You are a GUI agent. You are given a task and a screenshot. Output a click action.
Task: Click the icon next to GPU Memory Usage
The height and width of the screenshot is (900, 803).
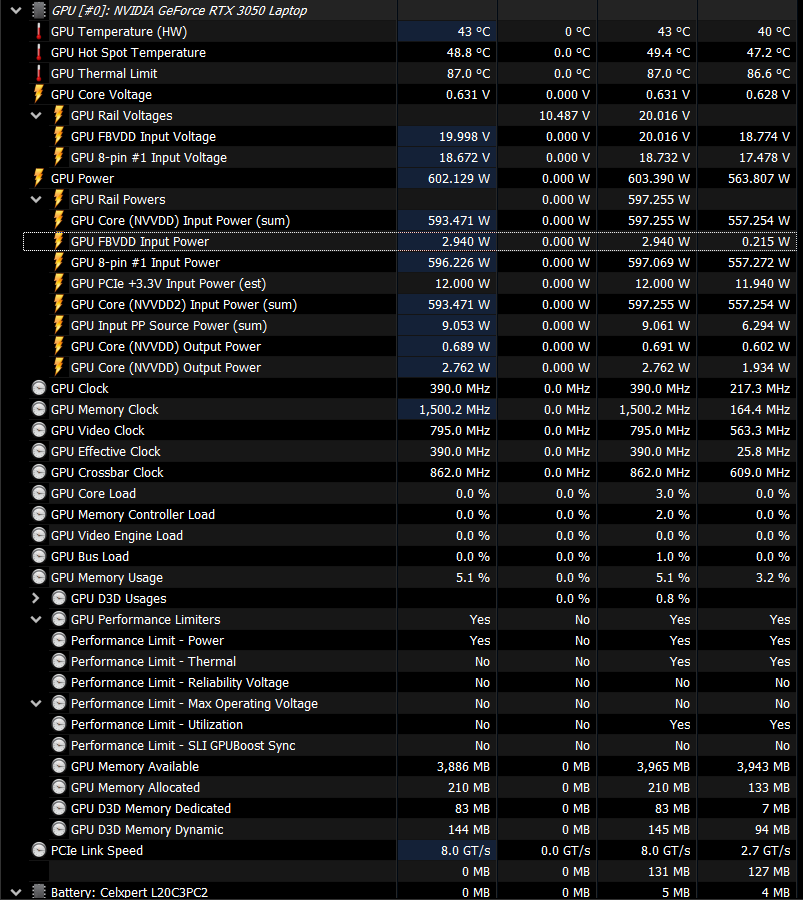pos(39,578)
